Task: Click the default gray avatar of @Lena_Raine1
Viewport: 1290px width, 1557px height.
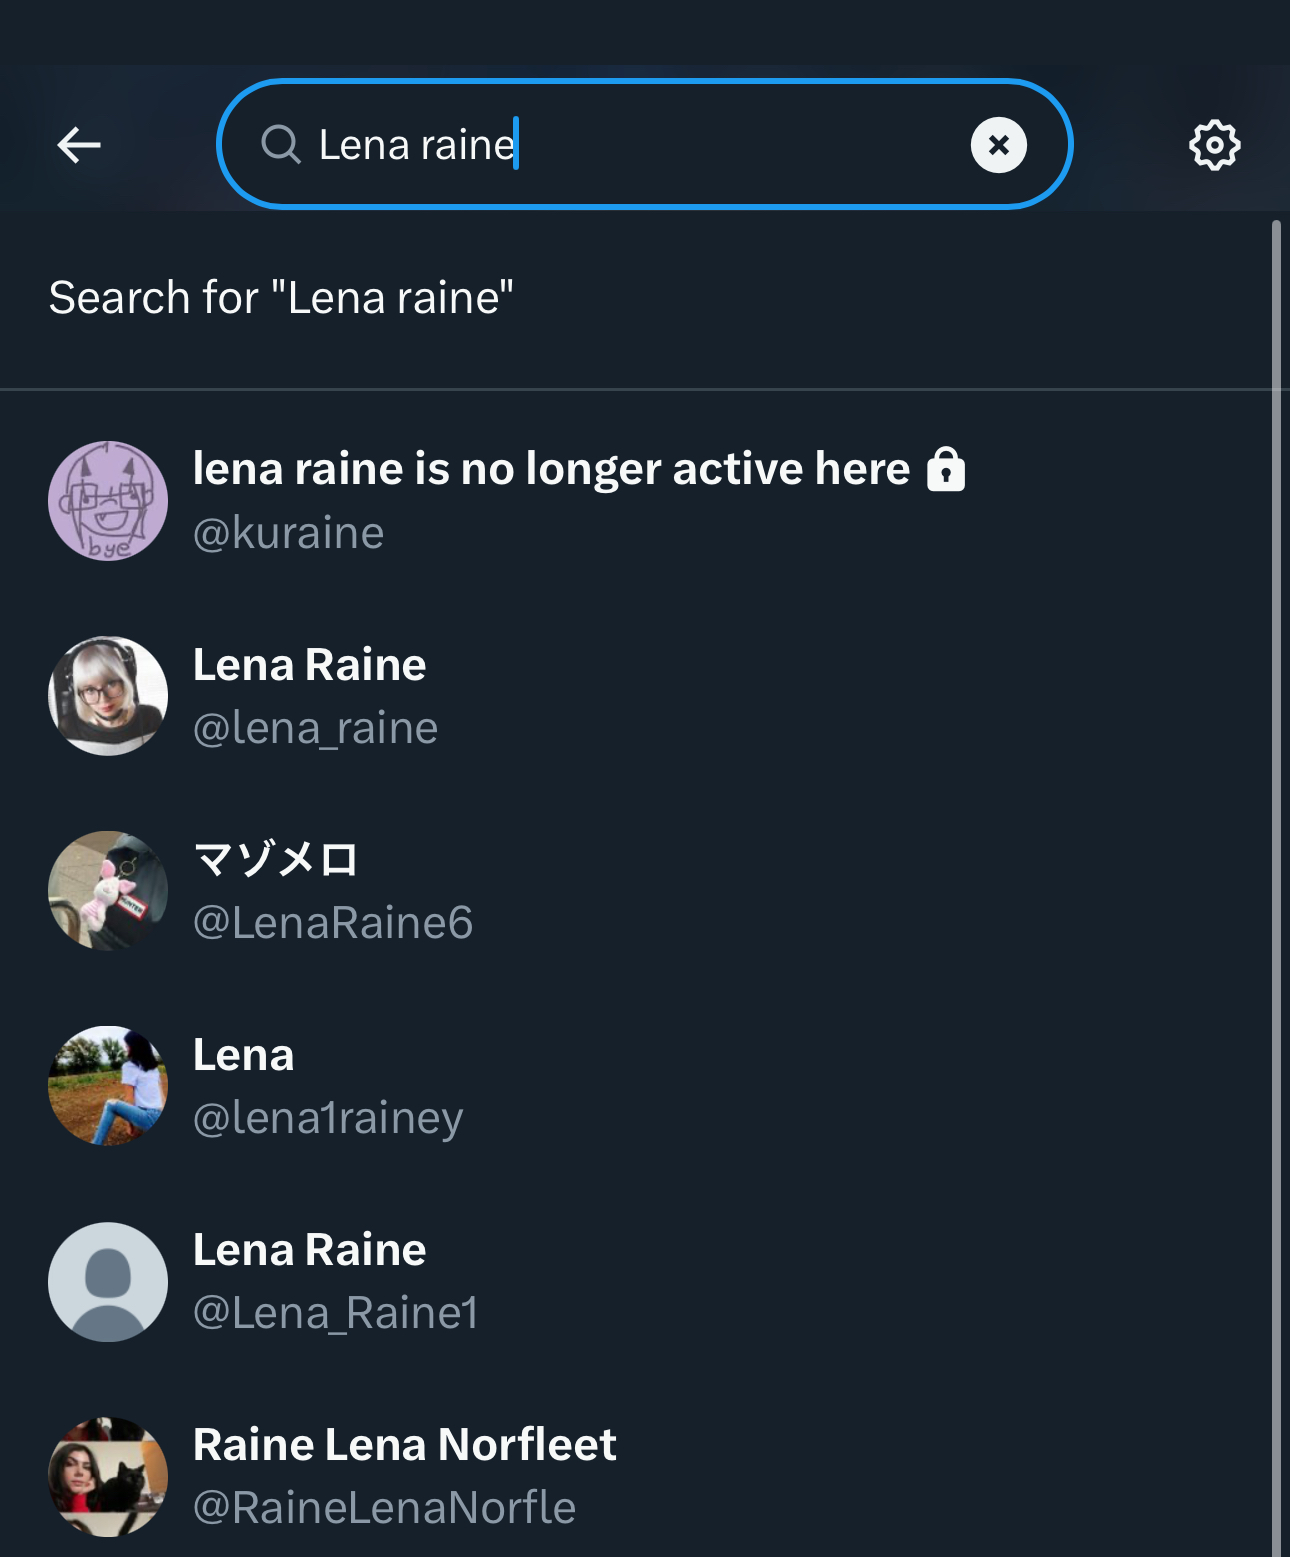Action: (x=108, y=1281)
